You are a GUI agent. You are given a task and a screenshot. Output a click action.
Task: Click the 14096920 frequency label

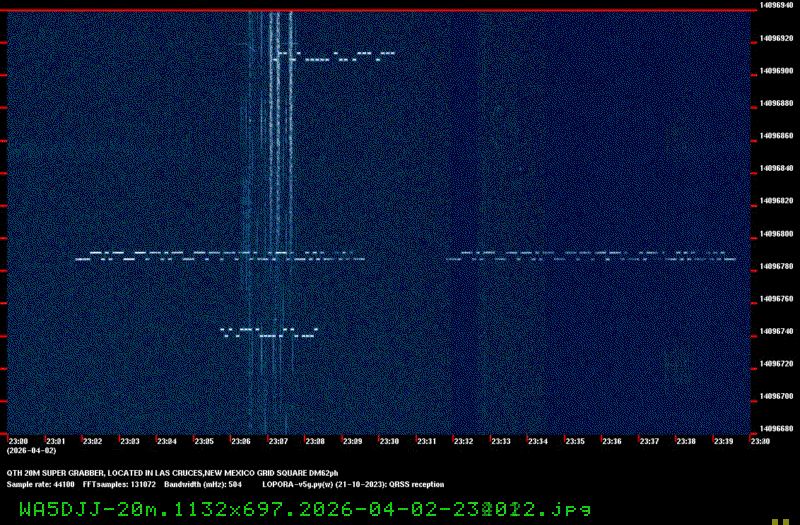pos(776,38)
